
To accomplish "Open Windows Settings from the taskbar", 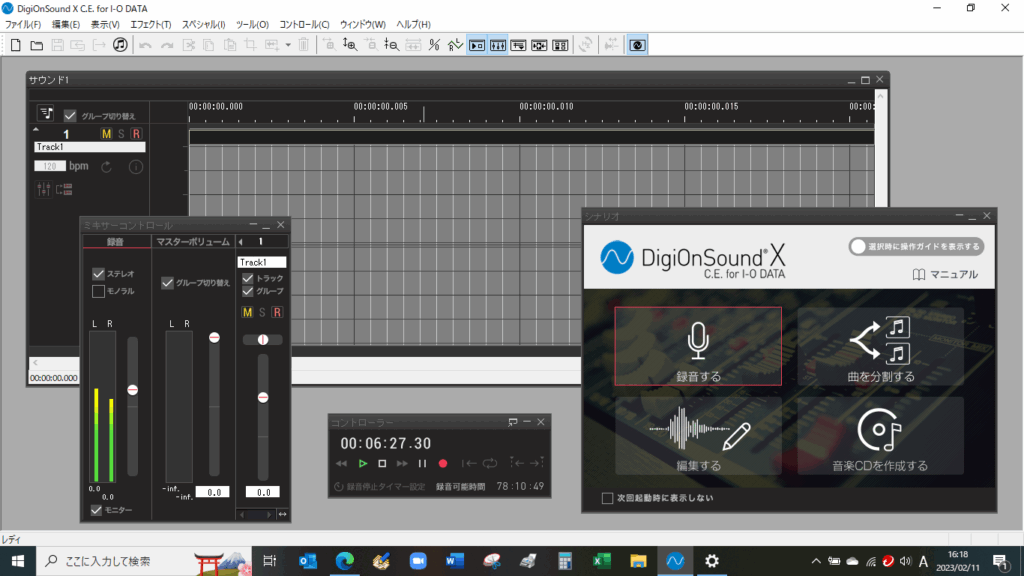I will click(711, 561).
